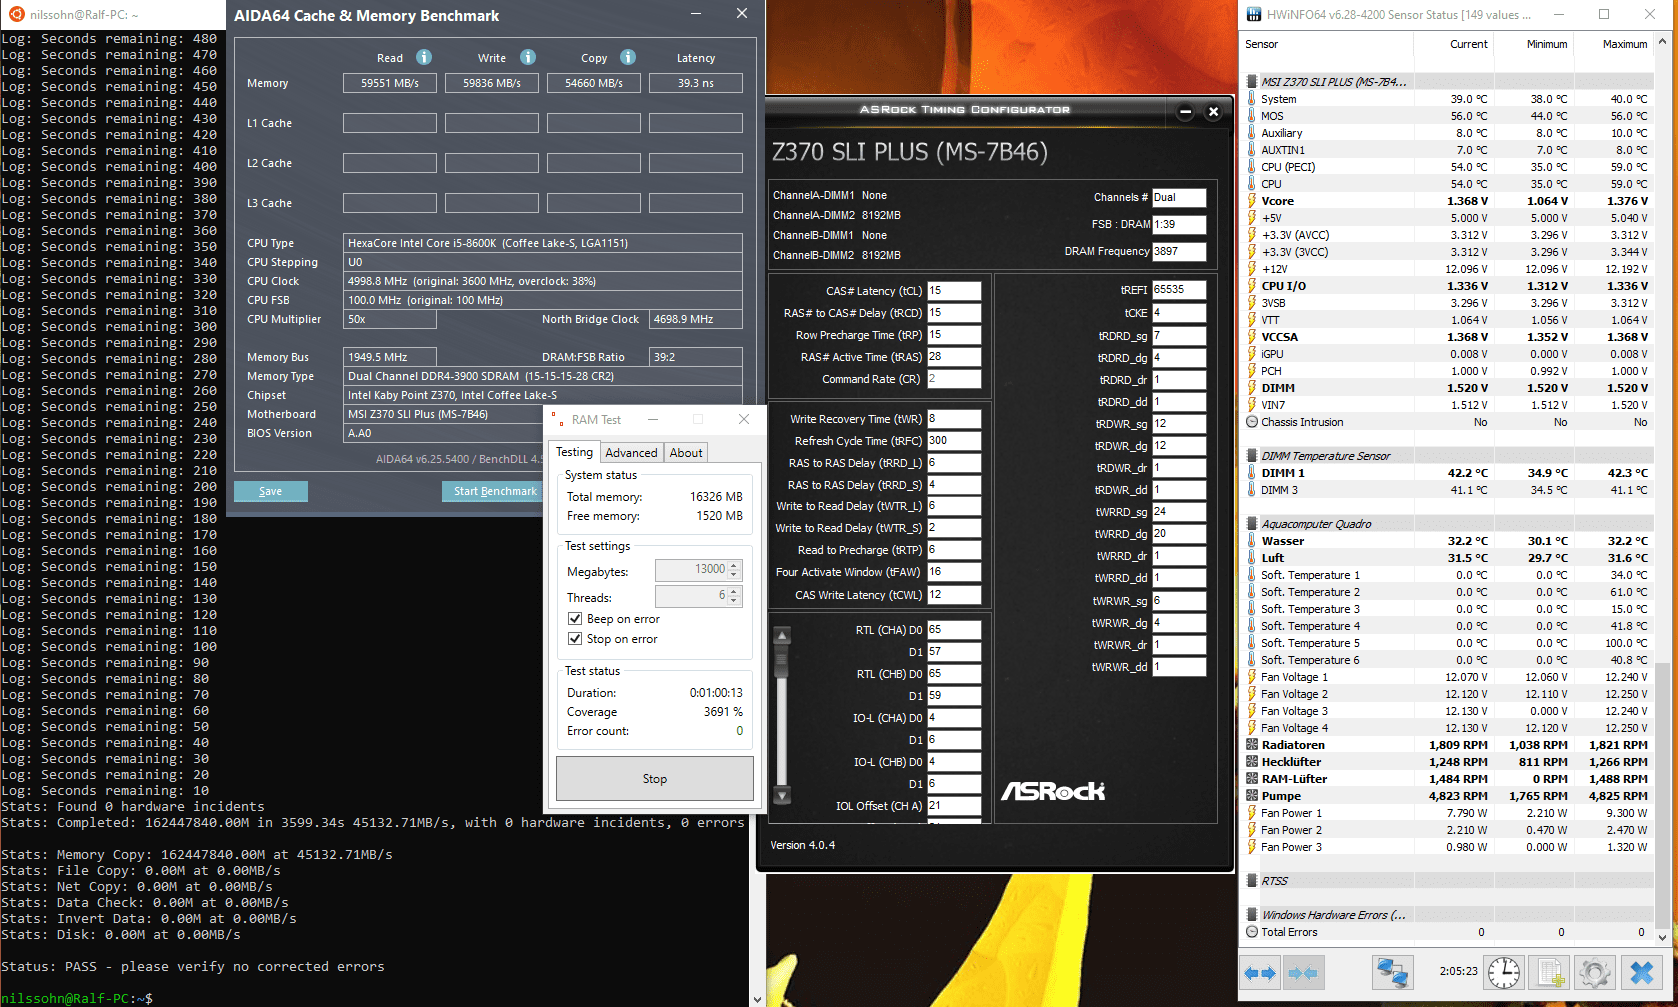Screen dimensions: 1678x1007
Task: Click the DRAM Frequency field in ASRock
Action: 1179,252
